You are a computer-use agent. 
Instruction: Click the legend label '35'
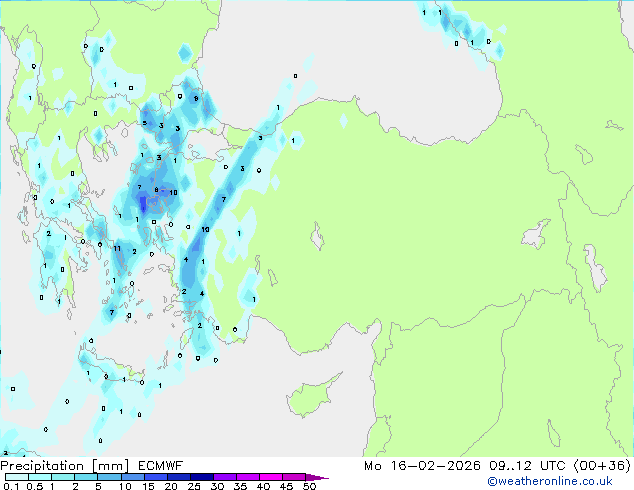pos(240,486)
